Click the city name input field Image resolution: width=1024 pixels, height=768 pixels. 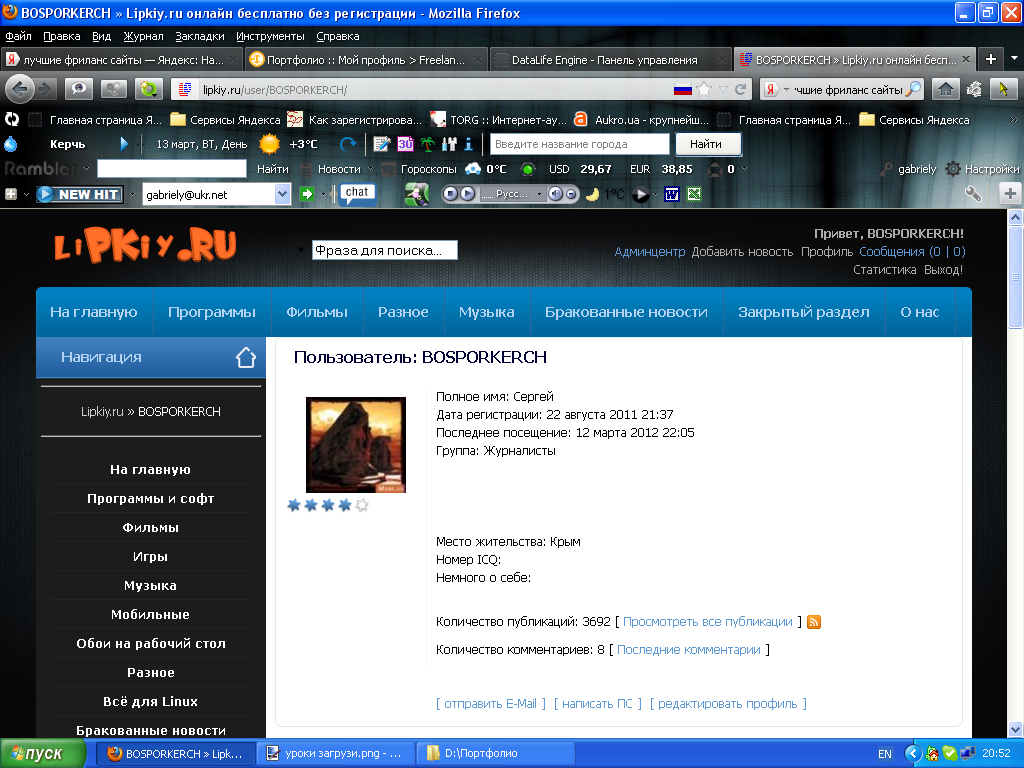click(x=579, y=144)
